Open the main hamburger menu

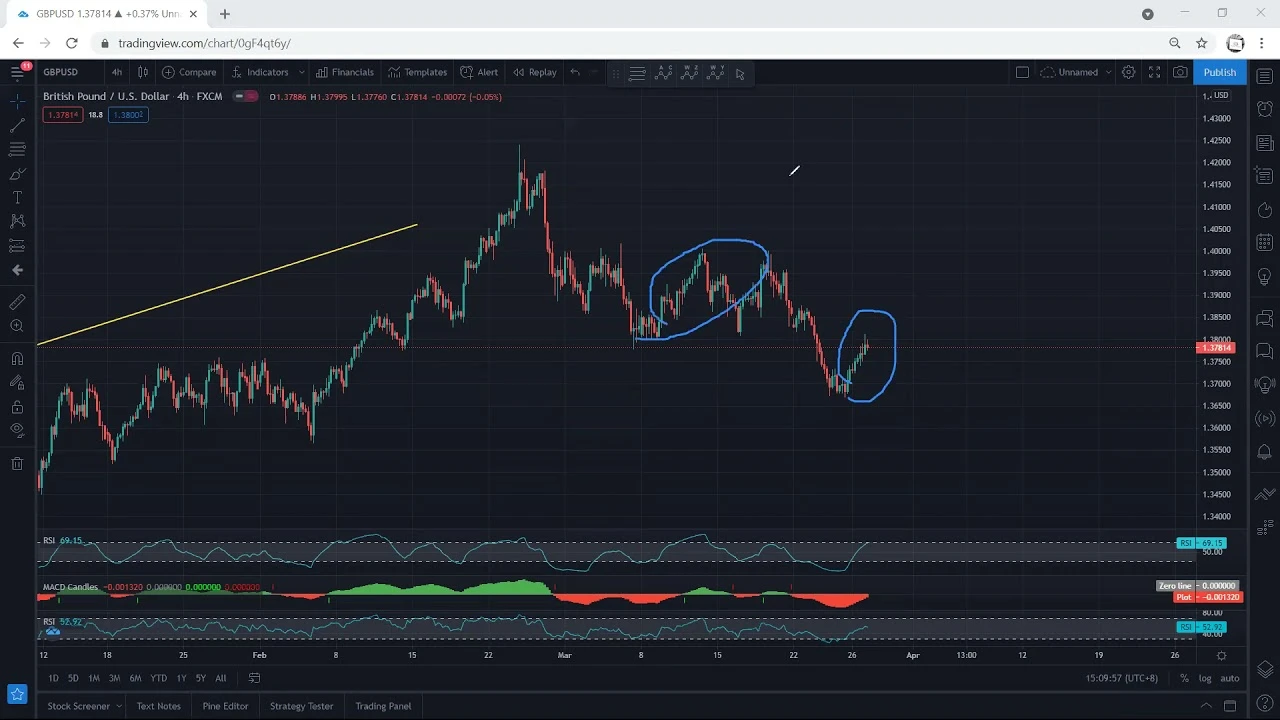pos(17,72)
